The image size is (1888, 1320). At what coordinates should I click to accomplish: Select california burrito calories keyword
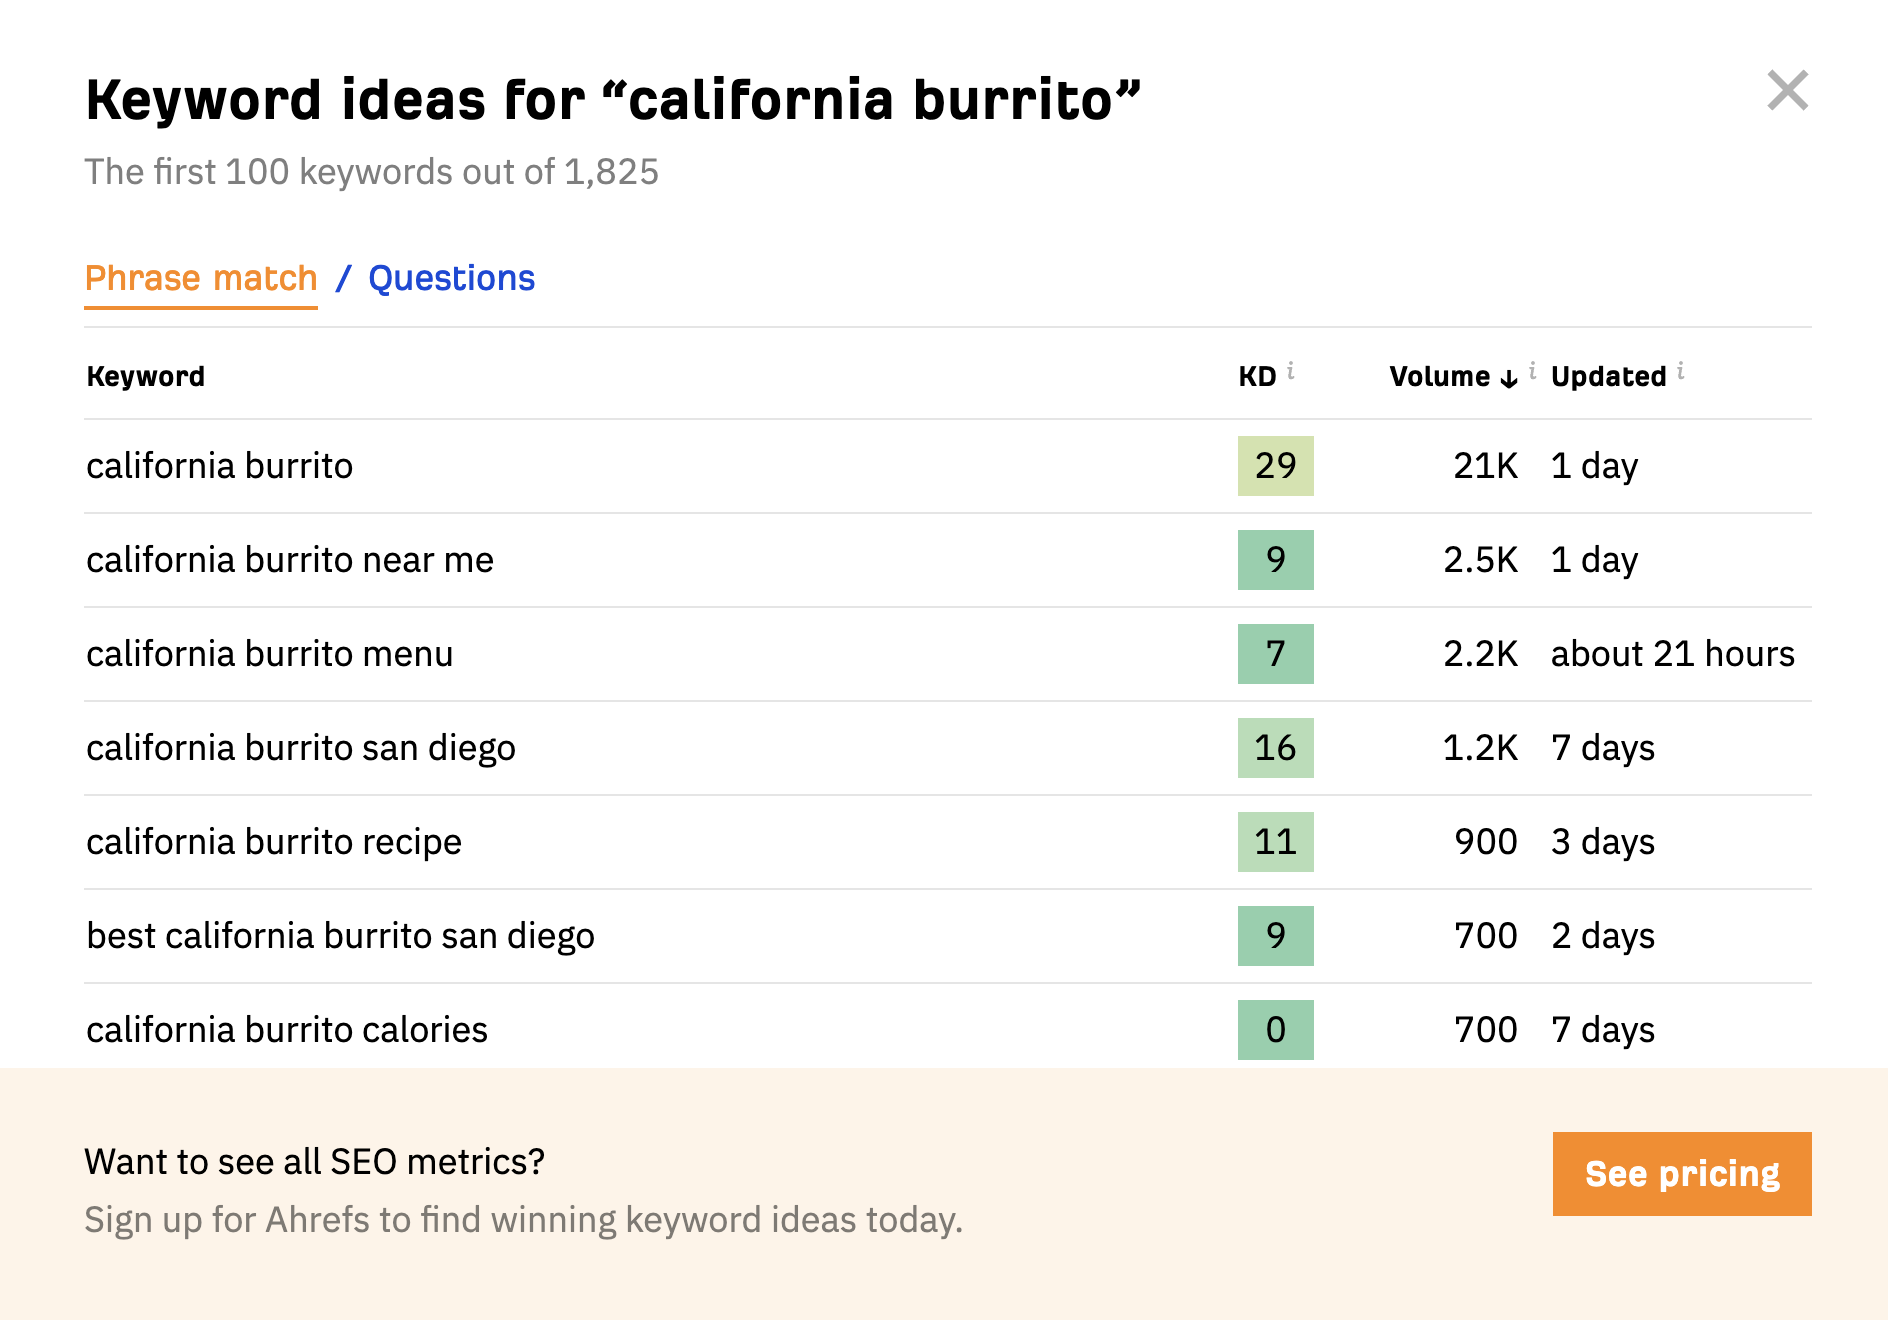click(287, 1030)
